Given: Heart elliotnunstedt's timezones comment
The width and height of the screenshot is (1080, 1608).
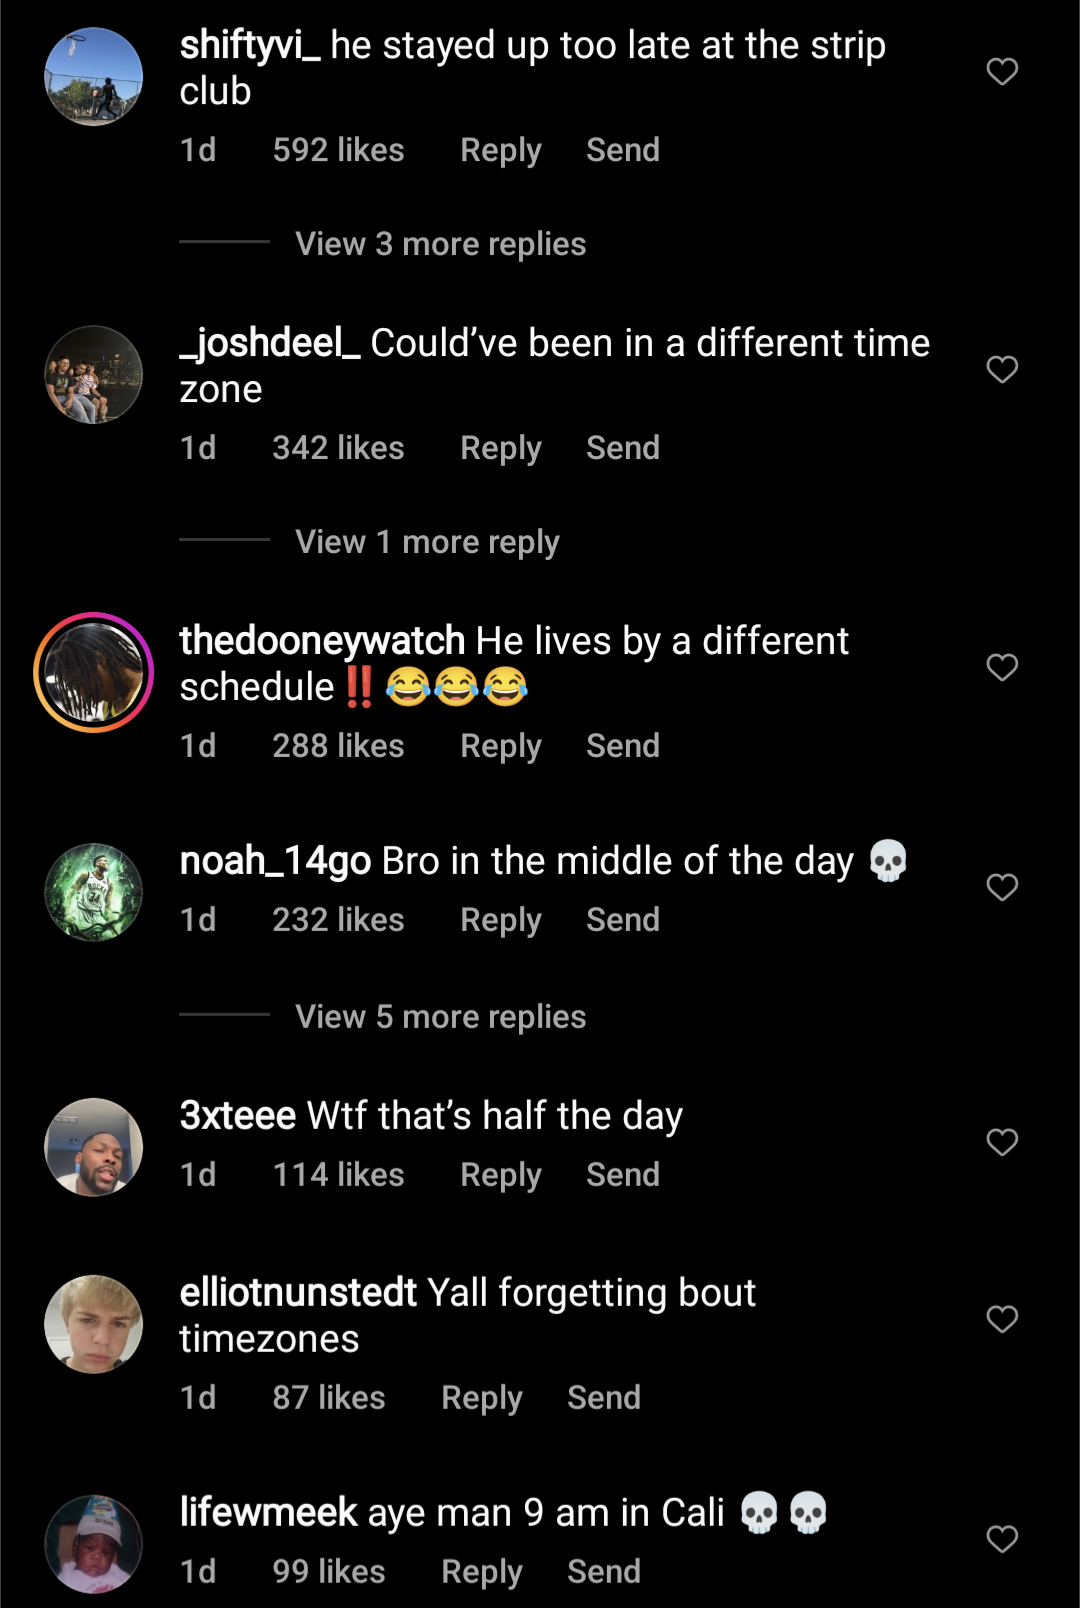Looking at the screenshot, I should 1002,1319.
